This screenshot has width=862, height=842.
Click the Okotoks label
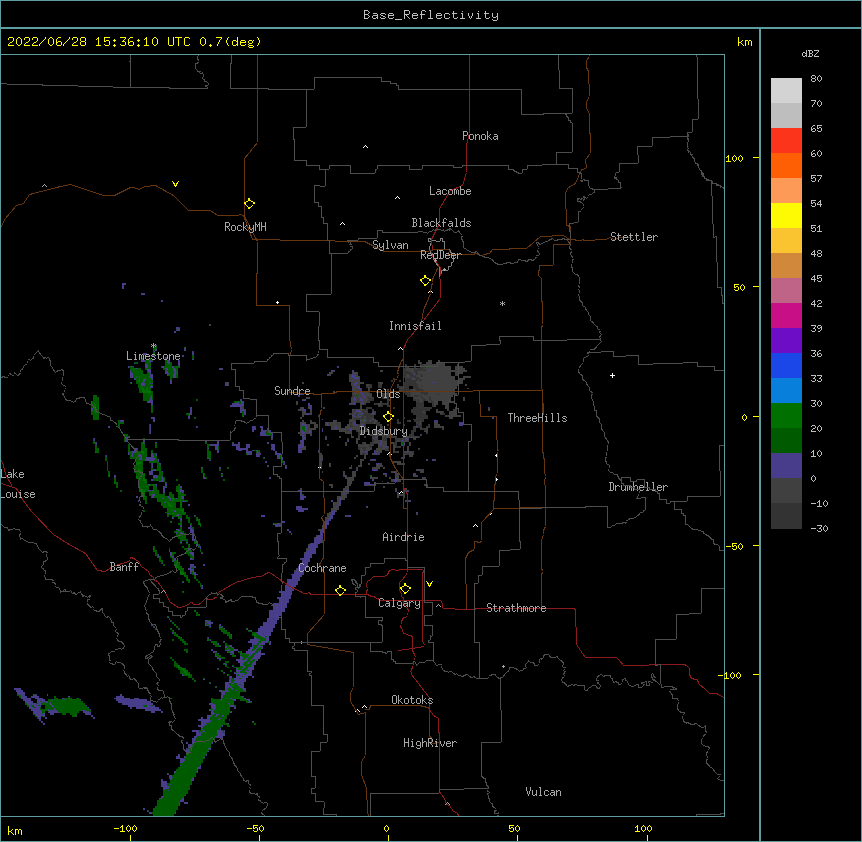click(x=412, y=700)
